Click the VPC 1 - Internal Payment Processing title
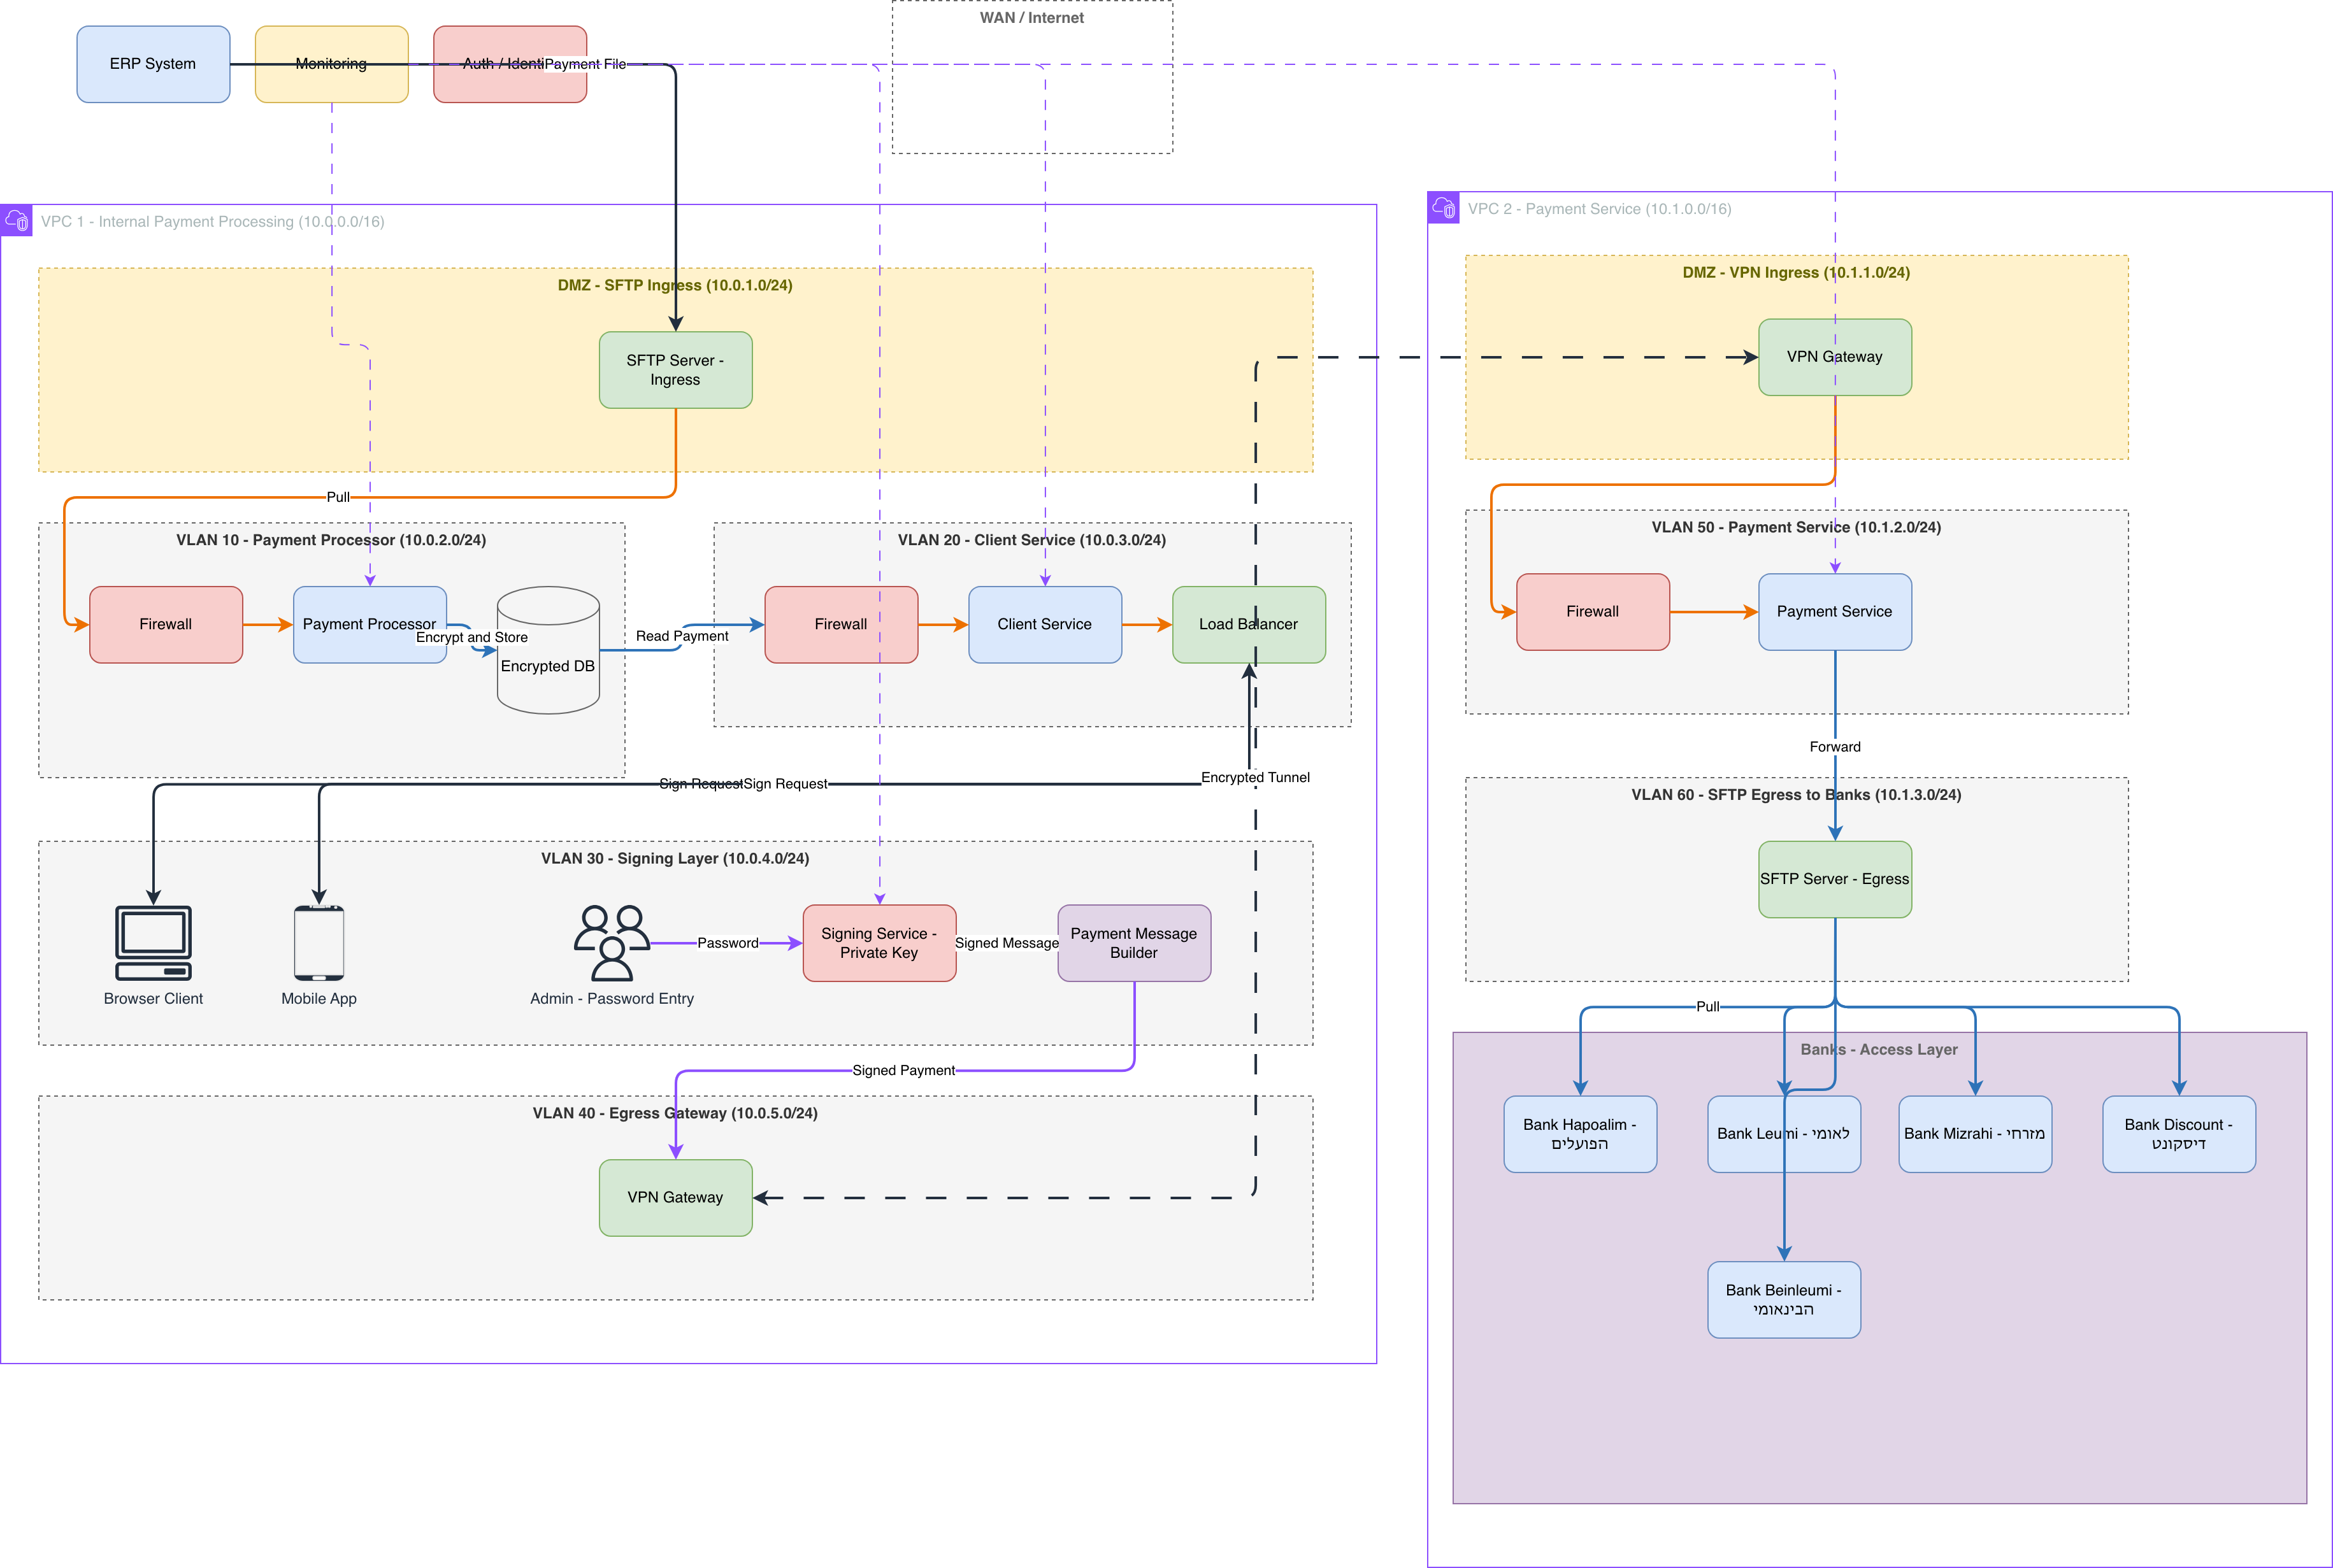Image resolution: width=2333 pixels, height=1568 pixels. point(213,222)
